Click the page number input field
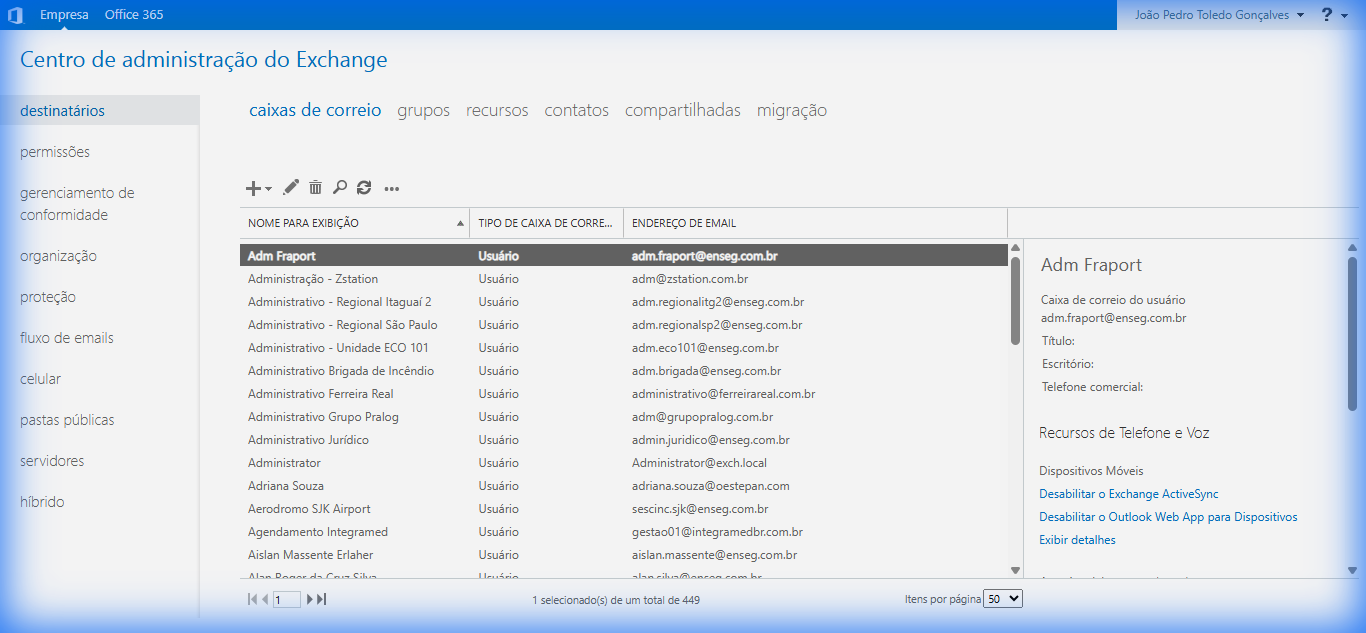Screen dimensions: 1366x633 tap(286, 600)
